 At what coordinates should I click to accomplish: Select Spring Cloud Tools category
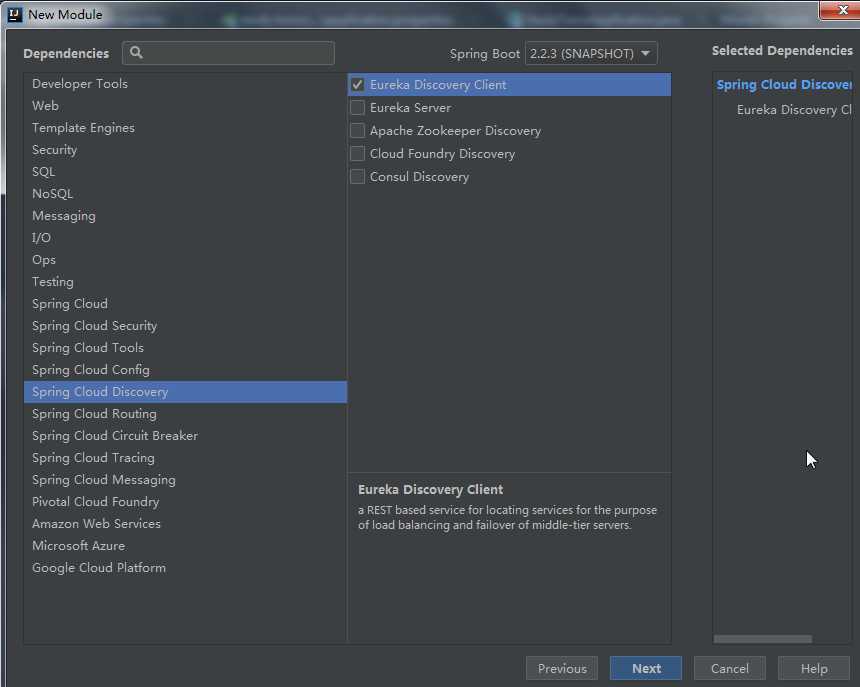185,348
